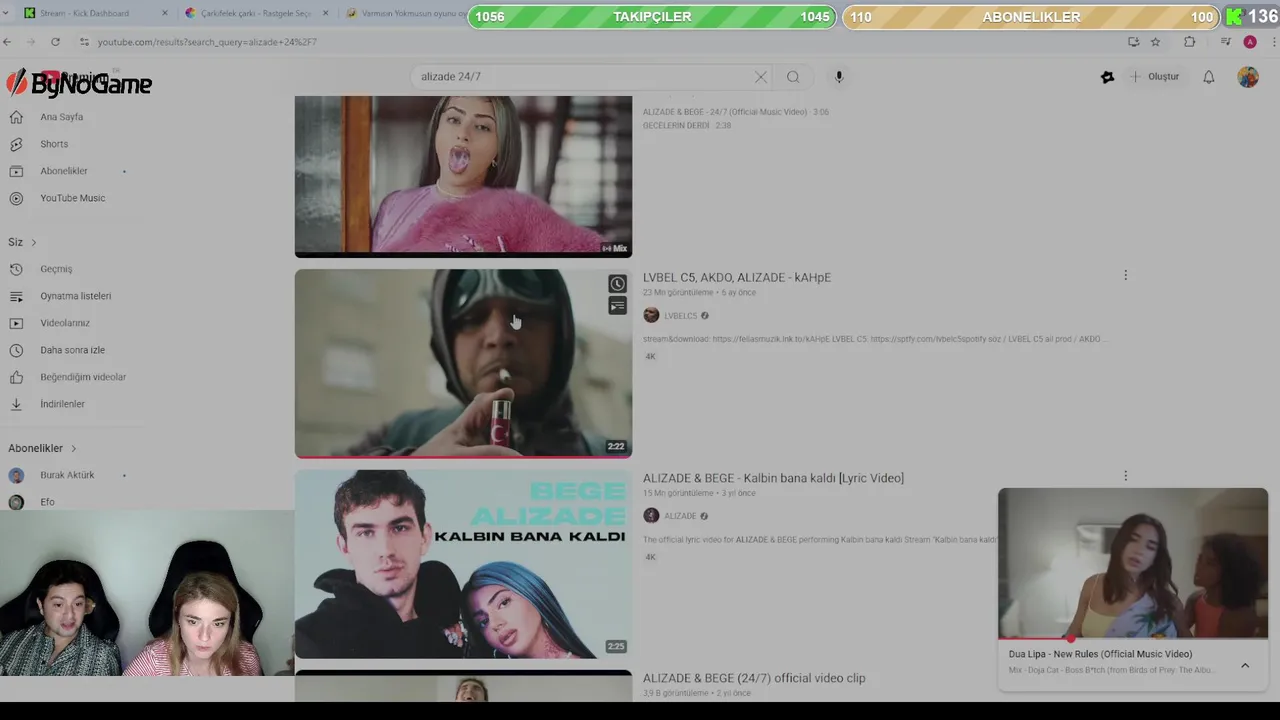Open Kalbin bana kaldı lyric video title
This screenshot has width=1280, height=720.
click(773, 479)
